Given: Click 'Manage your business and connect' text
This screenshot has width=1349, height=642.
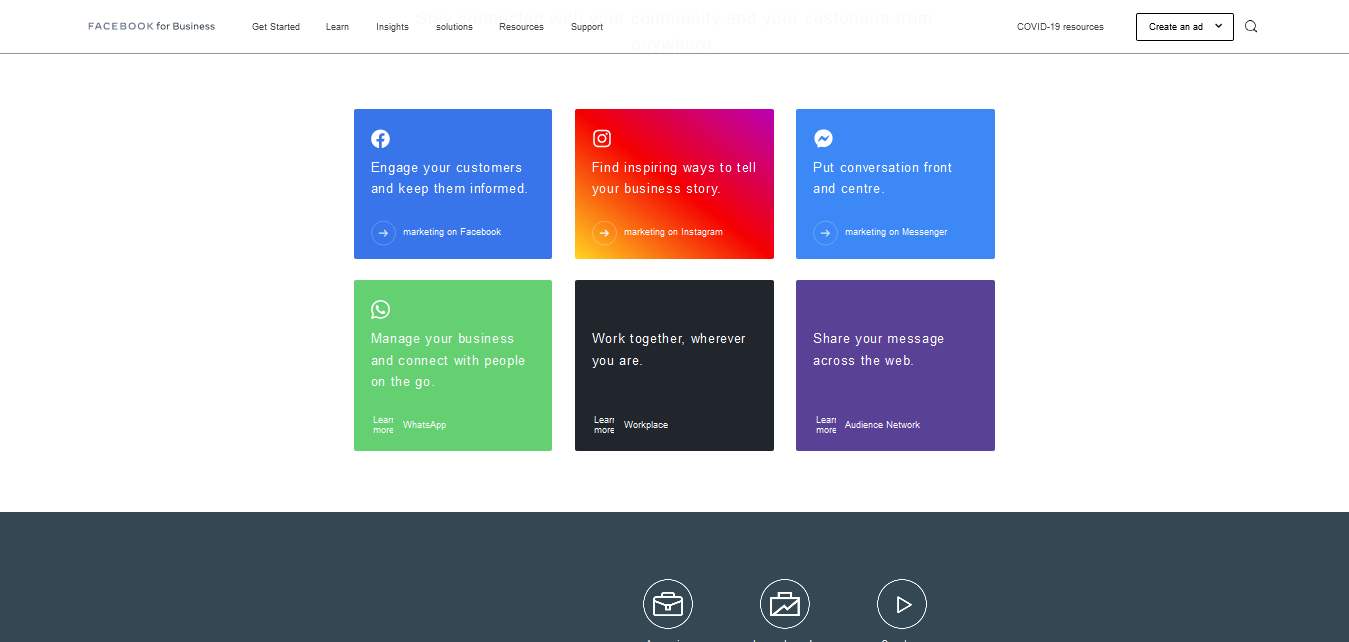Looking at the screenshot, I should click(448, 360).
